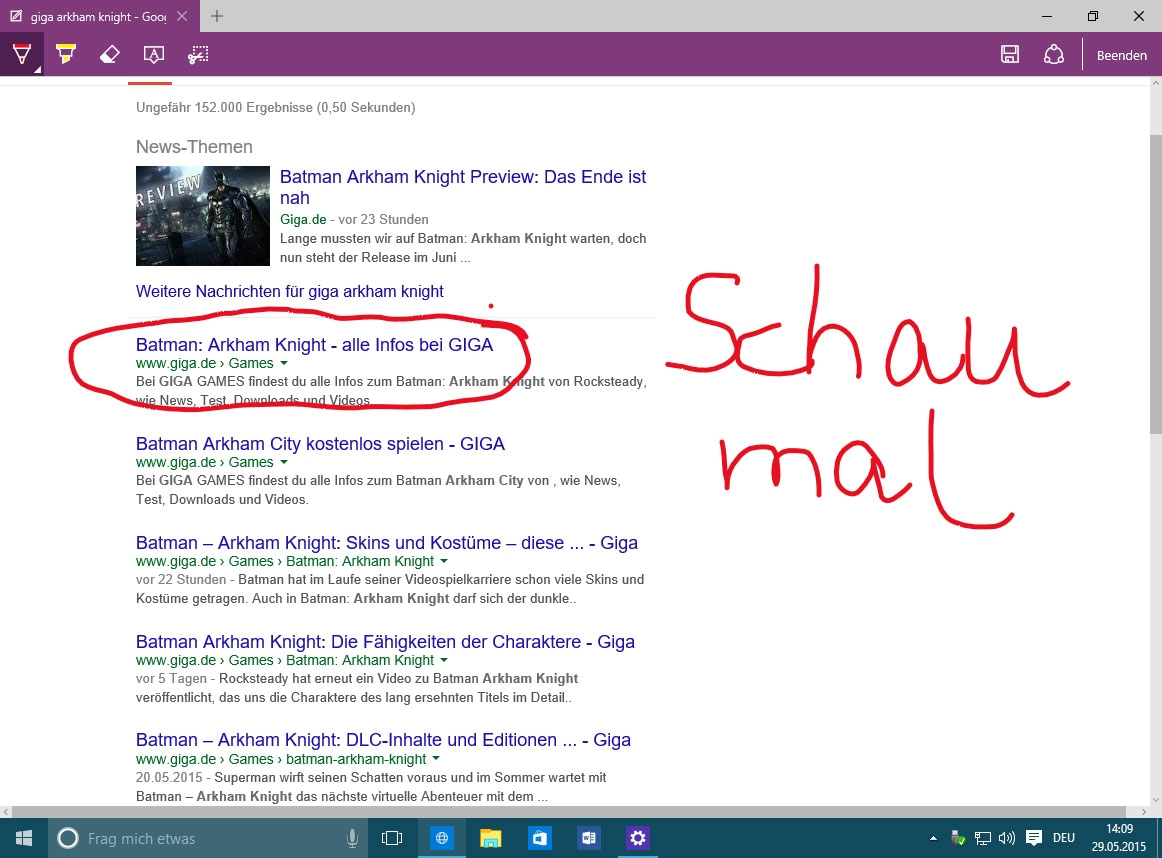Select the Clip tool with scissors
Image resolution: width=1162 pixels, height=858 pixels.
point(198,54)
